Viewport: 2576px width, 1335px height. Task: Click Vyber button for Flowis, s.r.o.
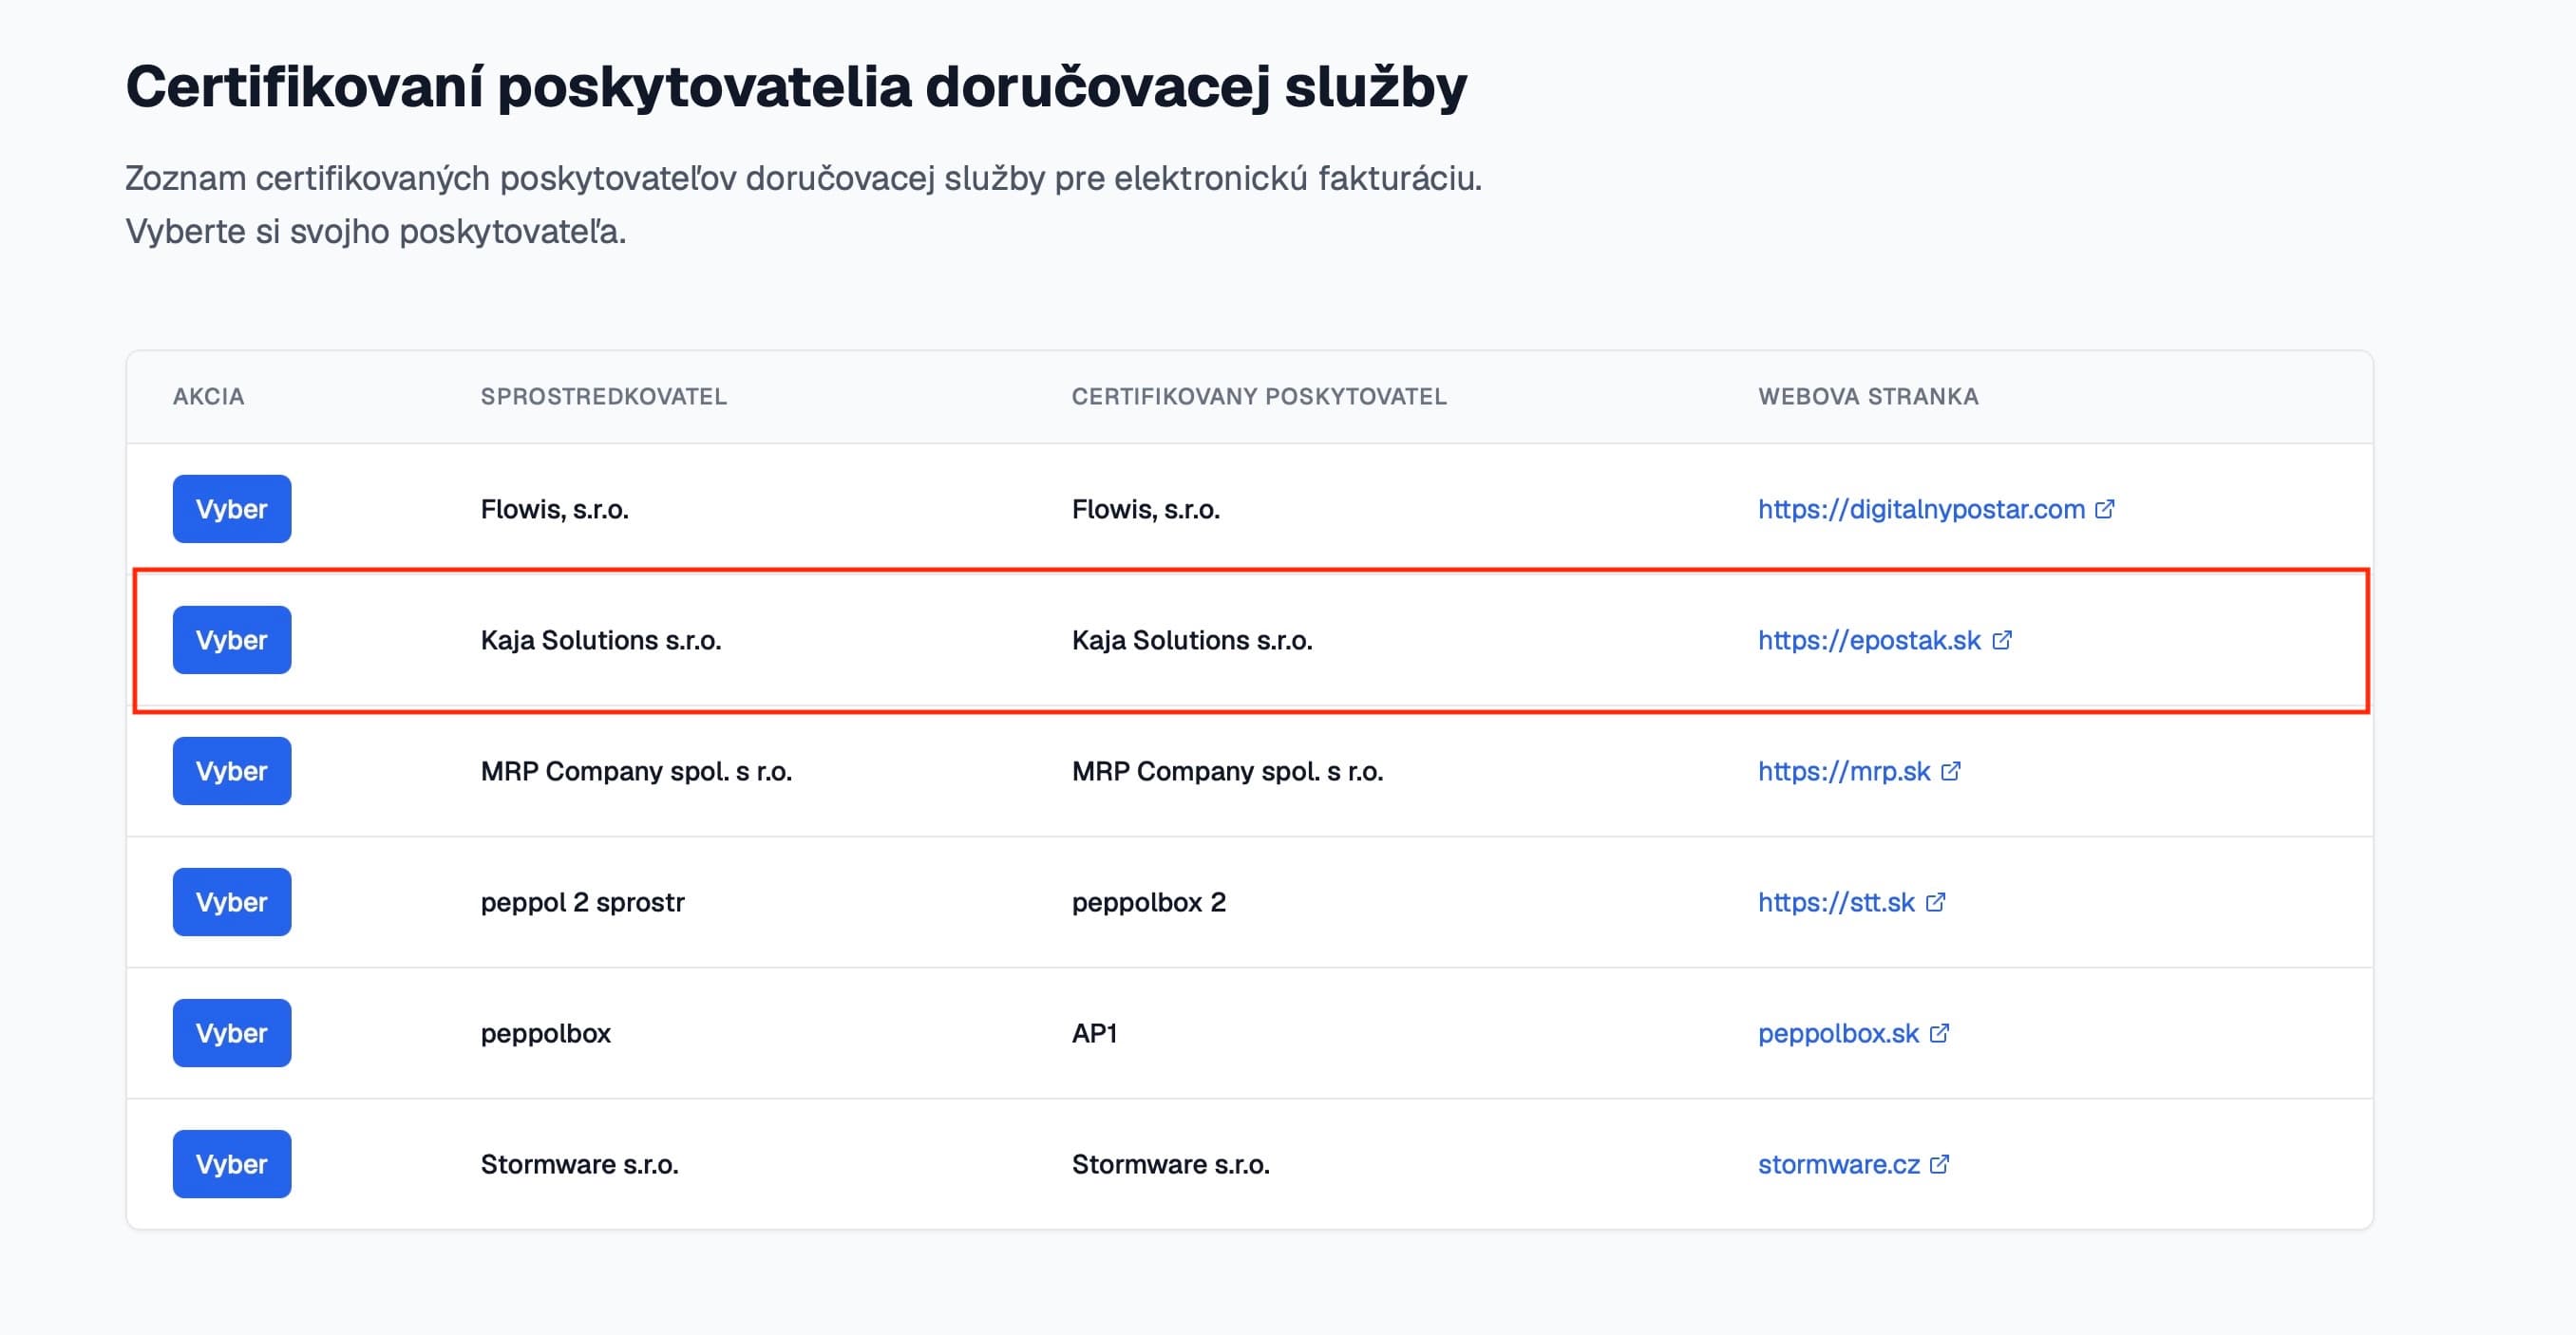[232, 509]
